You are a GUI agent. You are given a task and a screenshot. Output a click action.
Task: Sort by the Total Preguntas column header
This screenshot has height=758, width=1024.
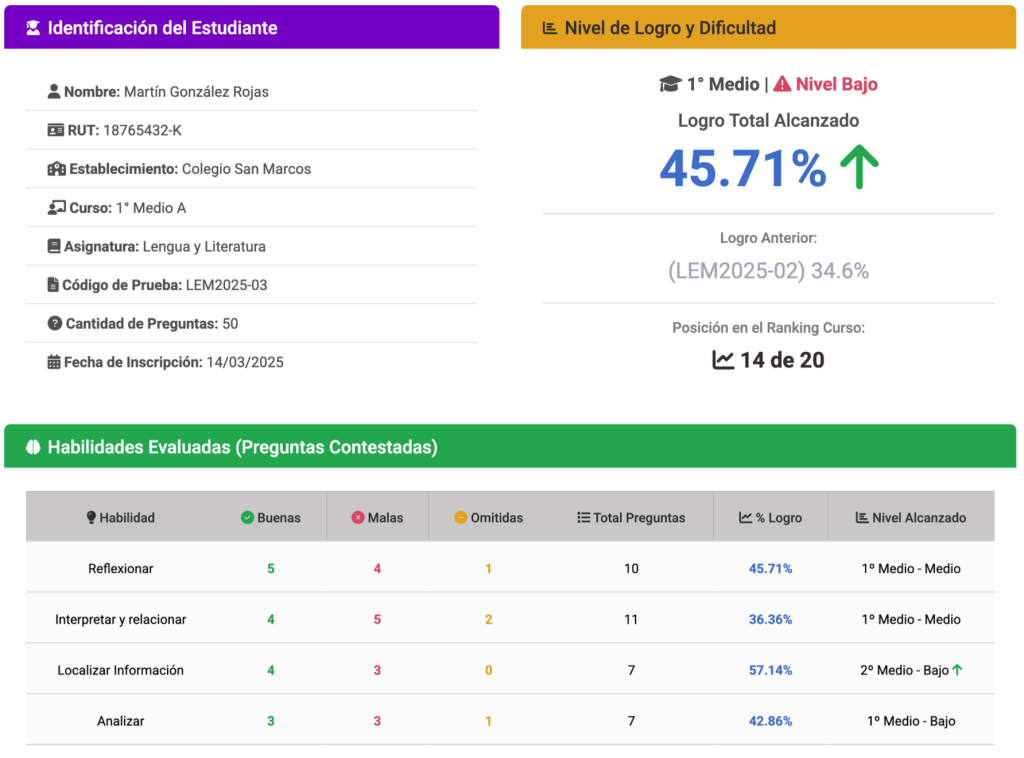point(631,518)
